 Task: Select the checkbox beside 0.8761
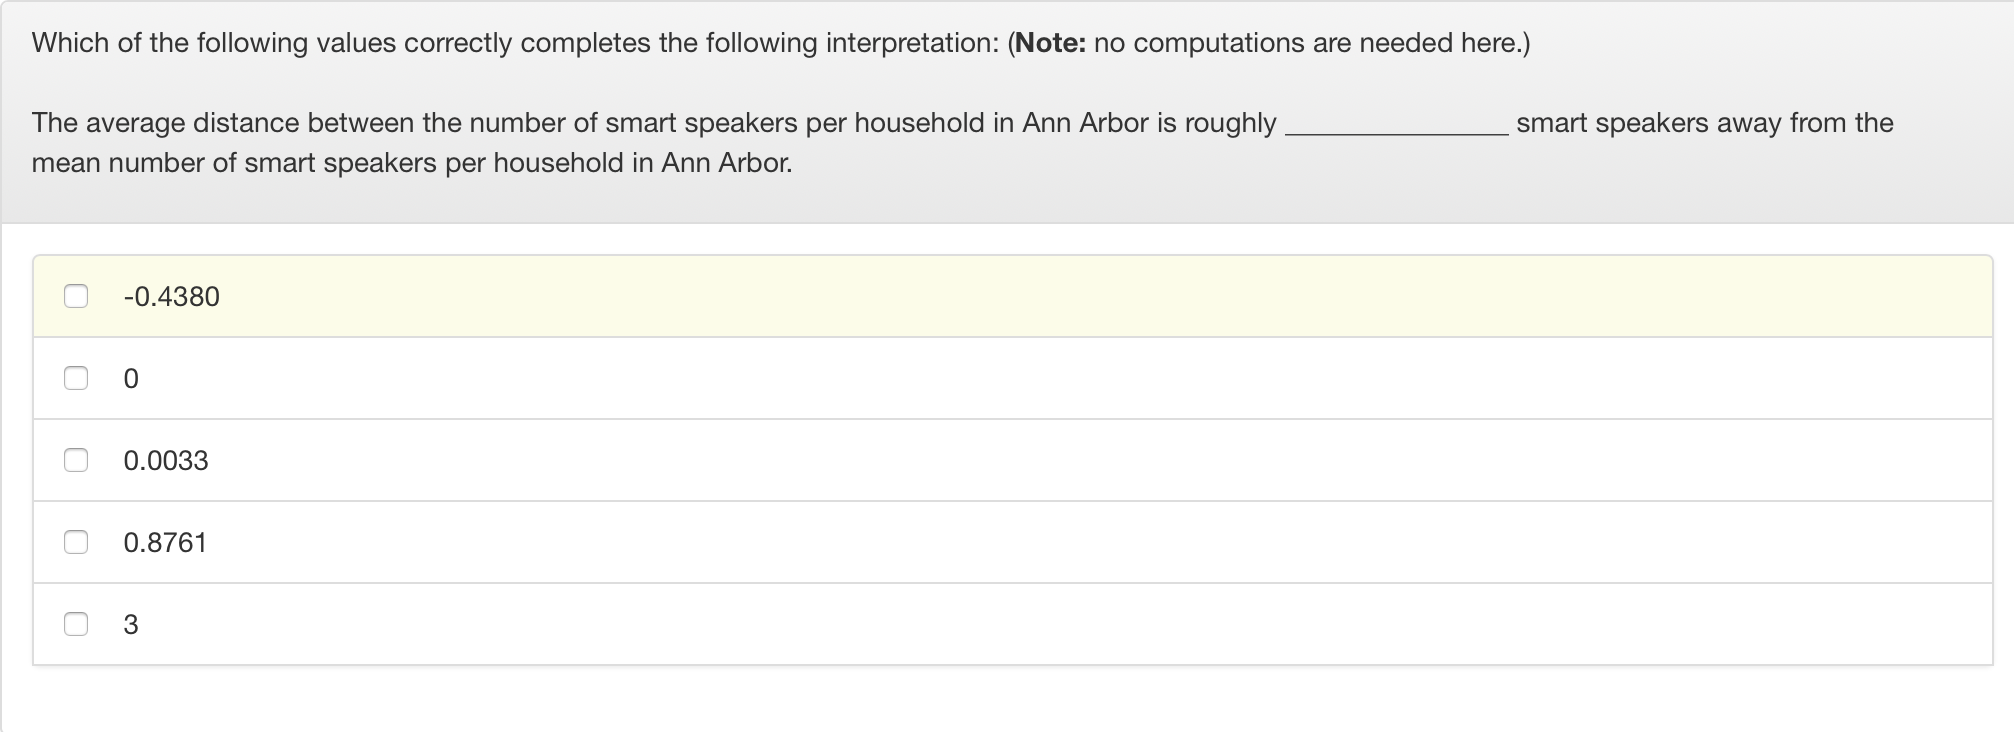tap(76, 542)
